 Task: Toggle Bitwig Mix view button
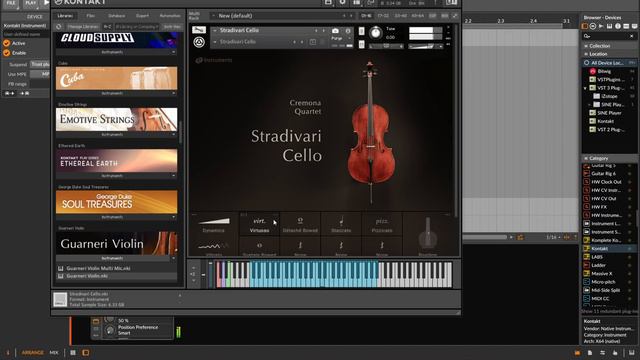(54, 352)
